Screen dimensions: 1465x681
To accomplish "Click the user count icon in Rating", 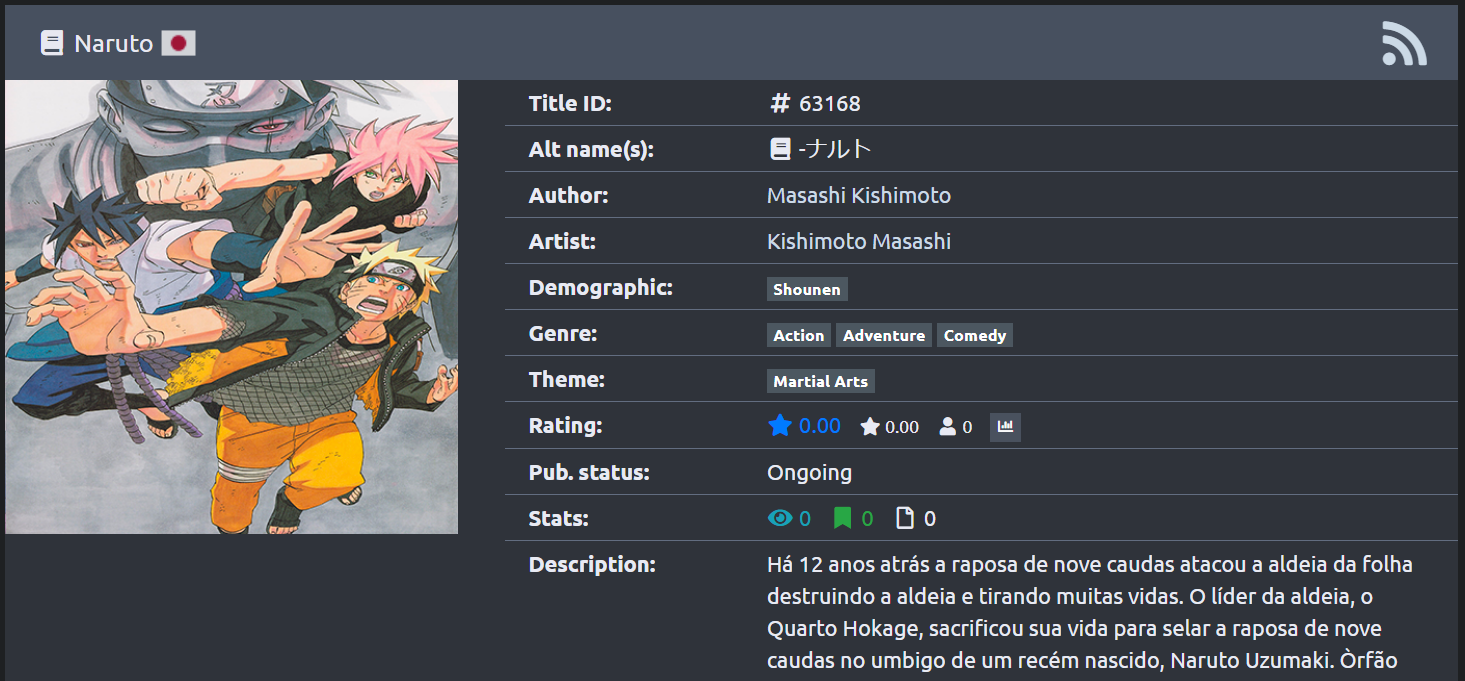I will tap(947, 427).
